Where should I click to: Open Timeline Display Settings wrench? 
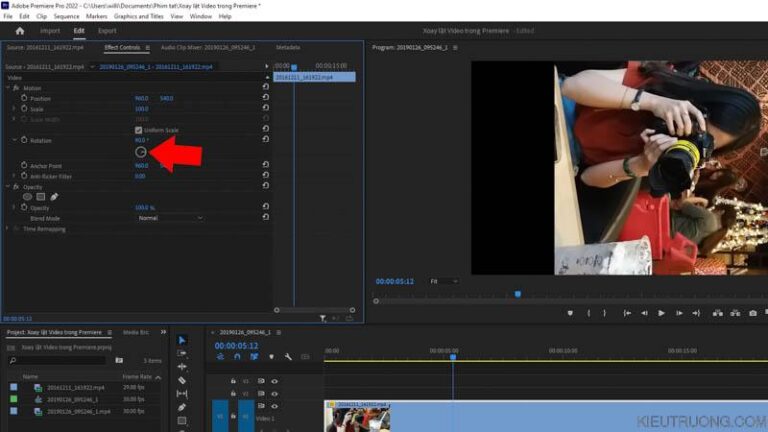(x=288, y=357)
